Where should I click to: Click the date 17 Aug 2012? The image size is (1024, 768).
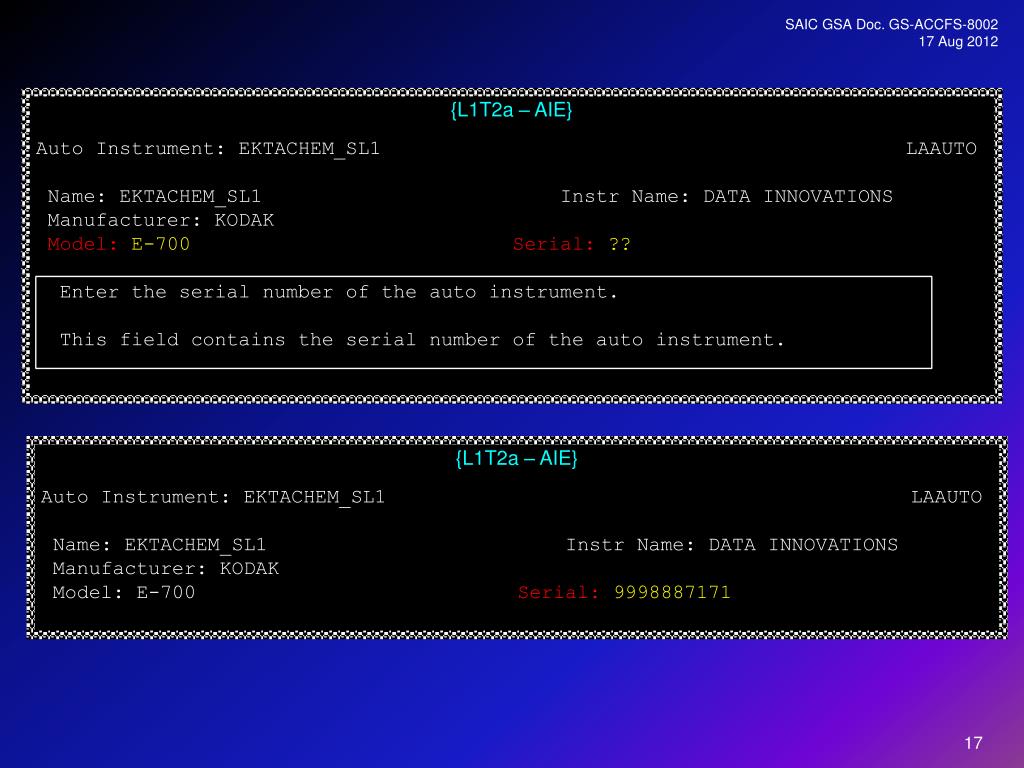958,41
